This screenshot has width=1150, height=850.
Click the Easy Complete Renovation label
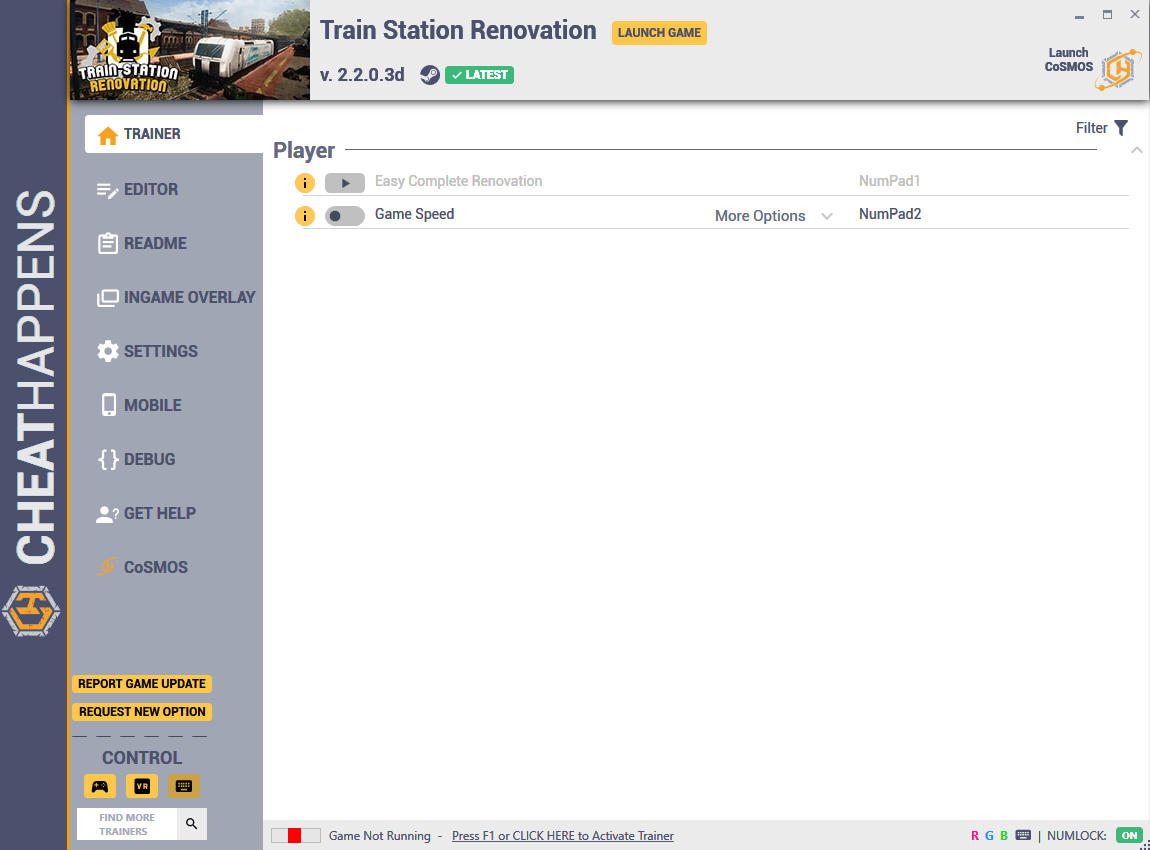pyautogui.click(x=458, y=181)
